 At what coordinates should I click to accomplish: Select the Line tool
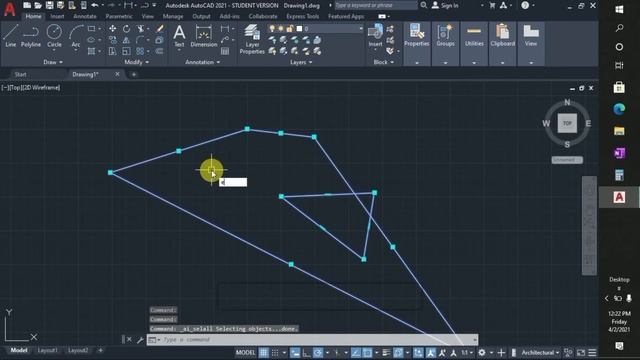pyautogui.click(x=11, y=36)
